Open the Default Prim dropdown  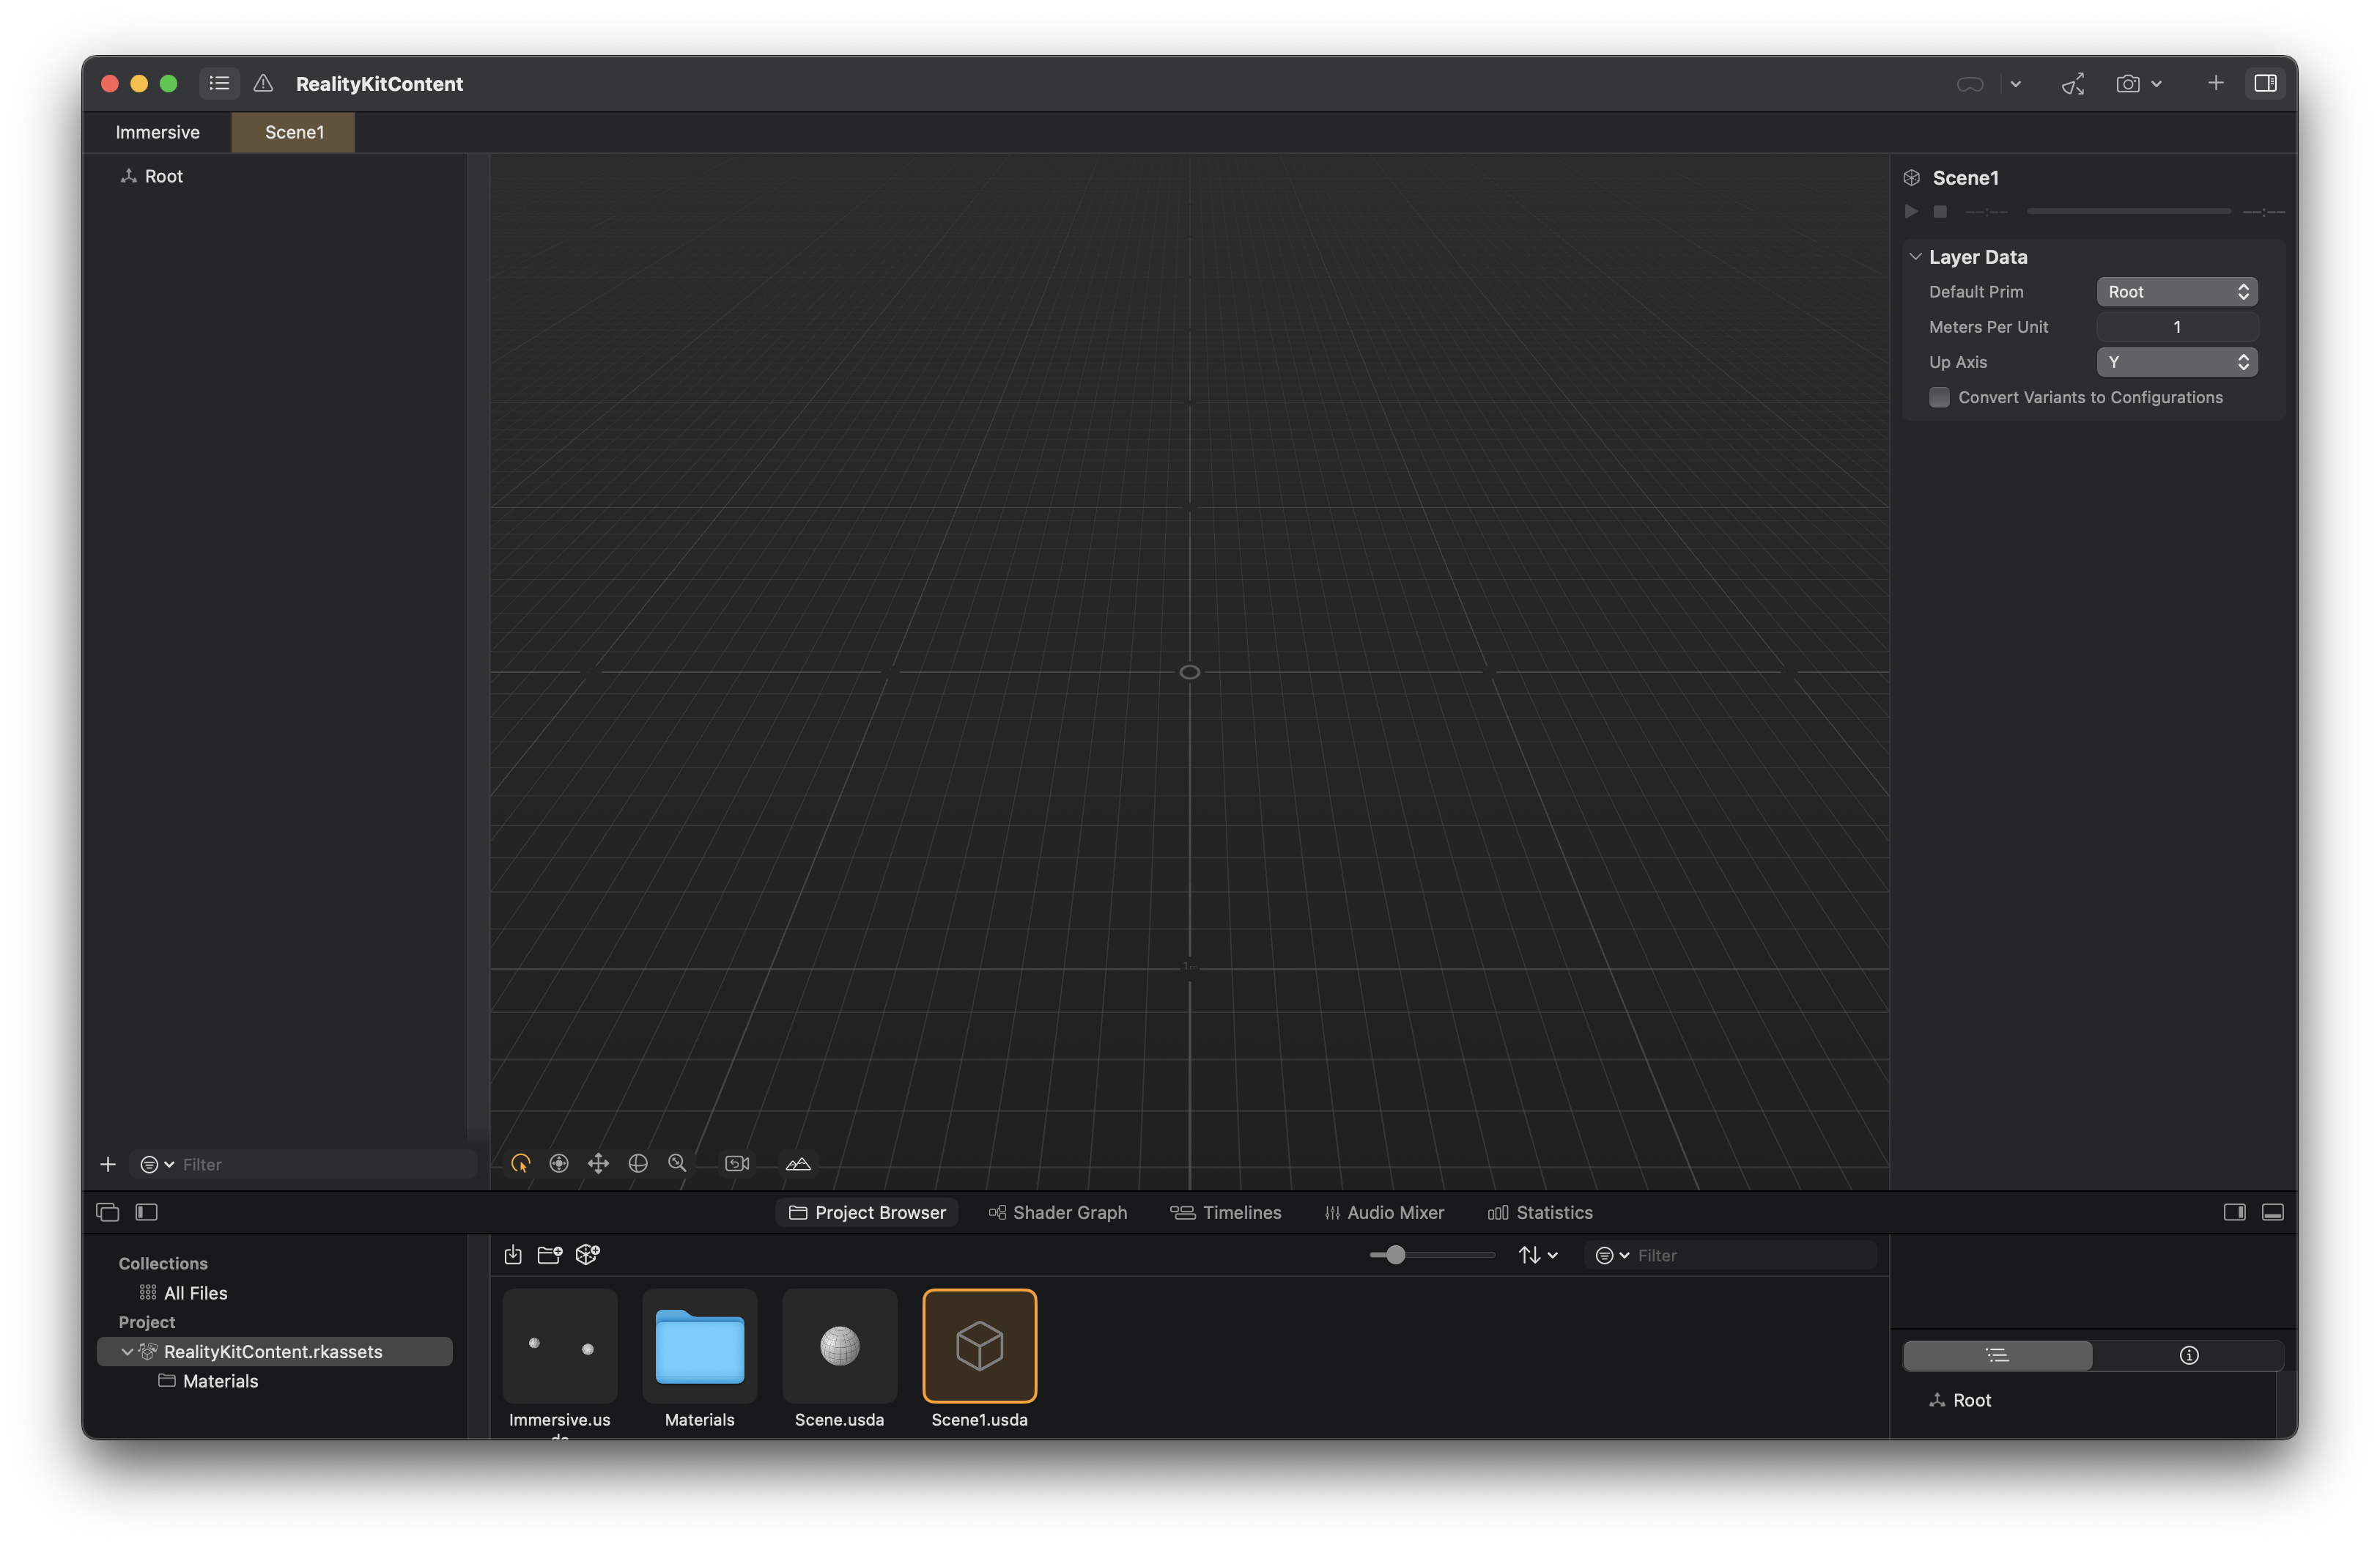(2176, 292)
